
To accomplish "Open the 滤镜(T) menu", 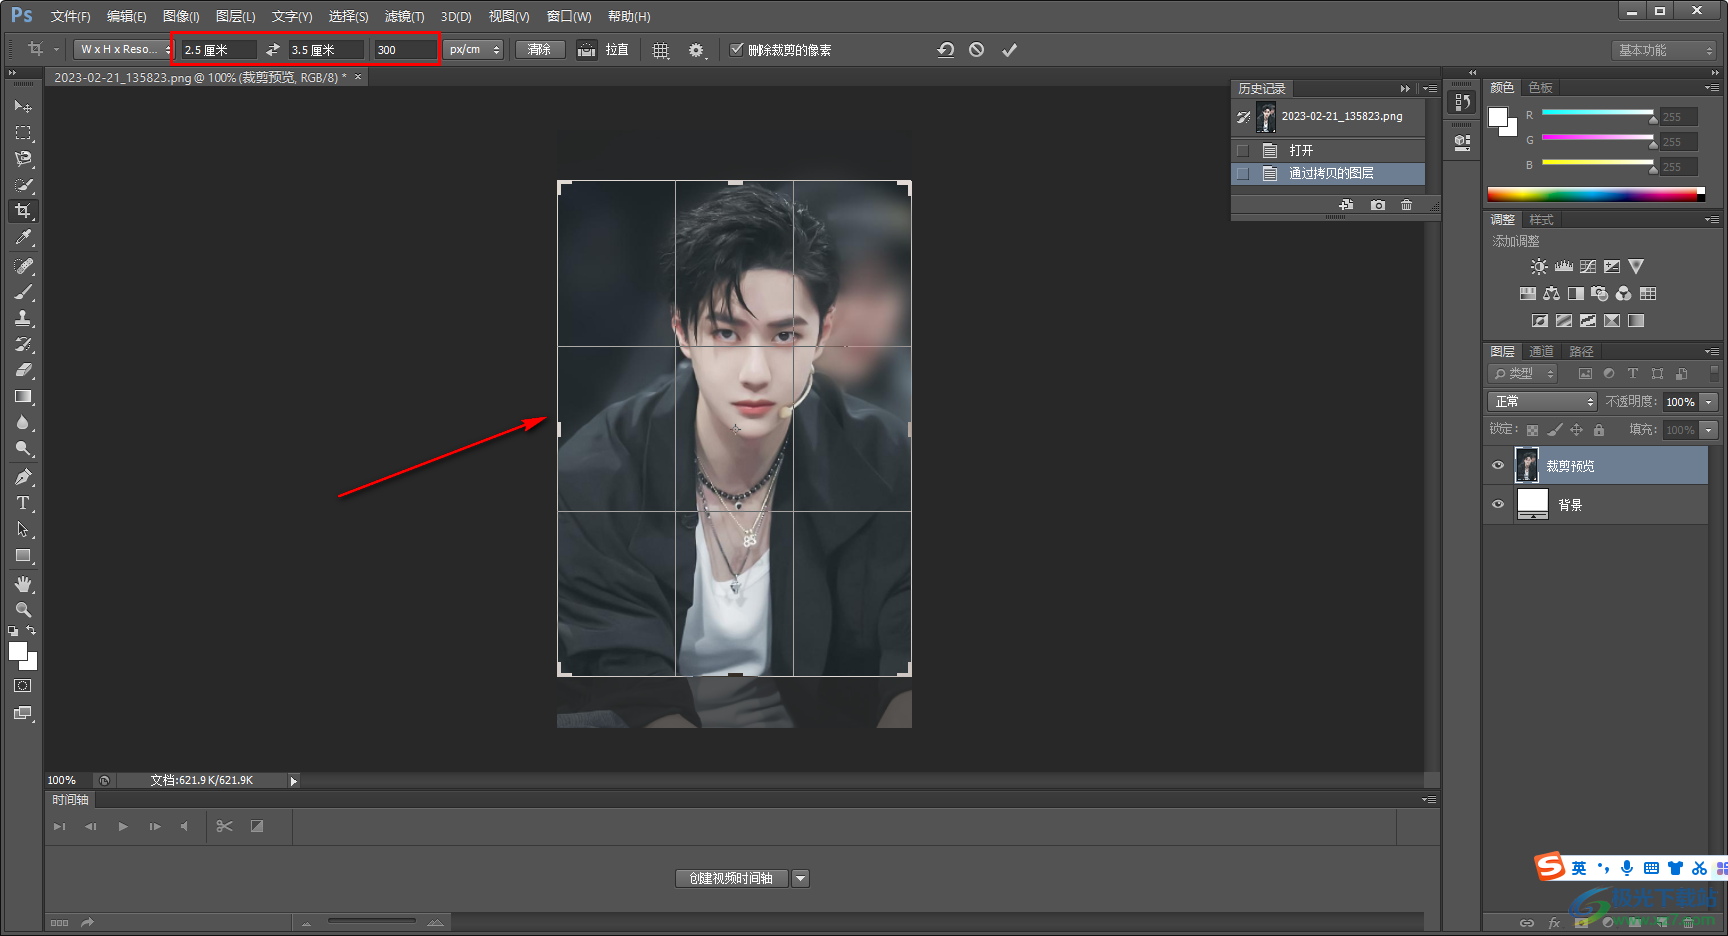I will pyautogui.click(x=404, y=17).
